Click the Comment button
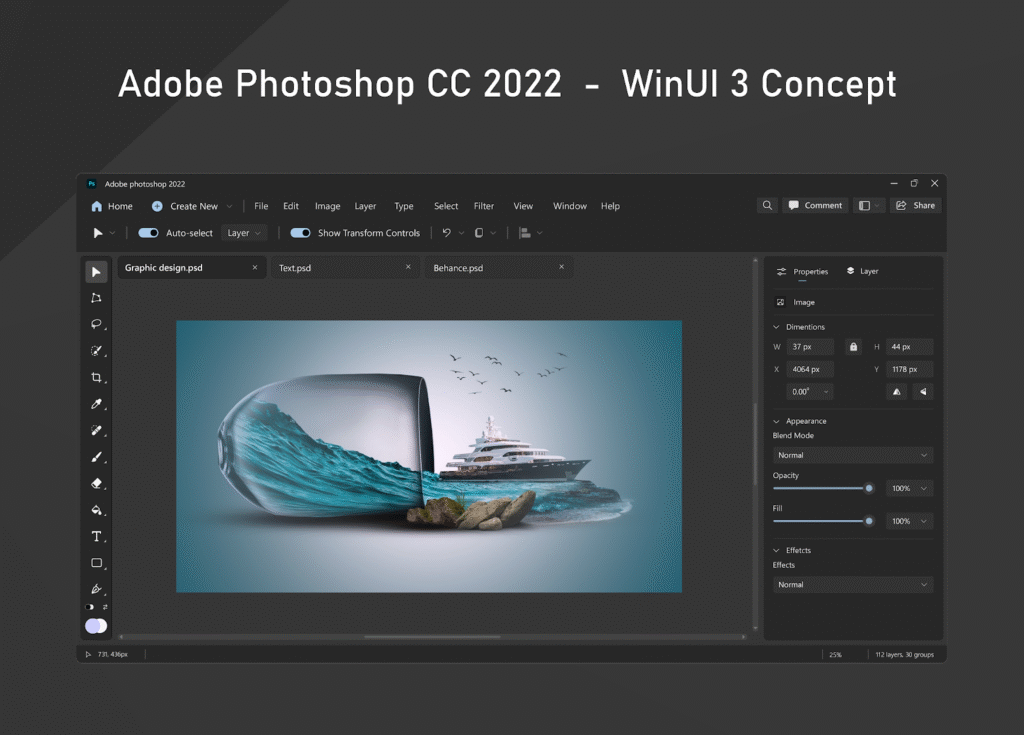 (x=816, y=205)
